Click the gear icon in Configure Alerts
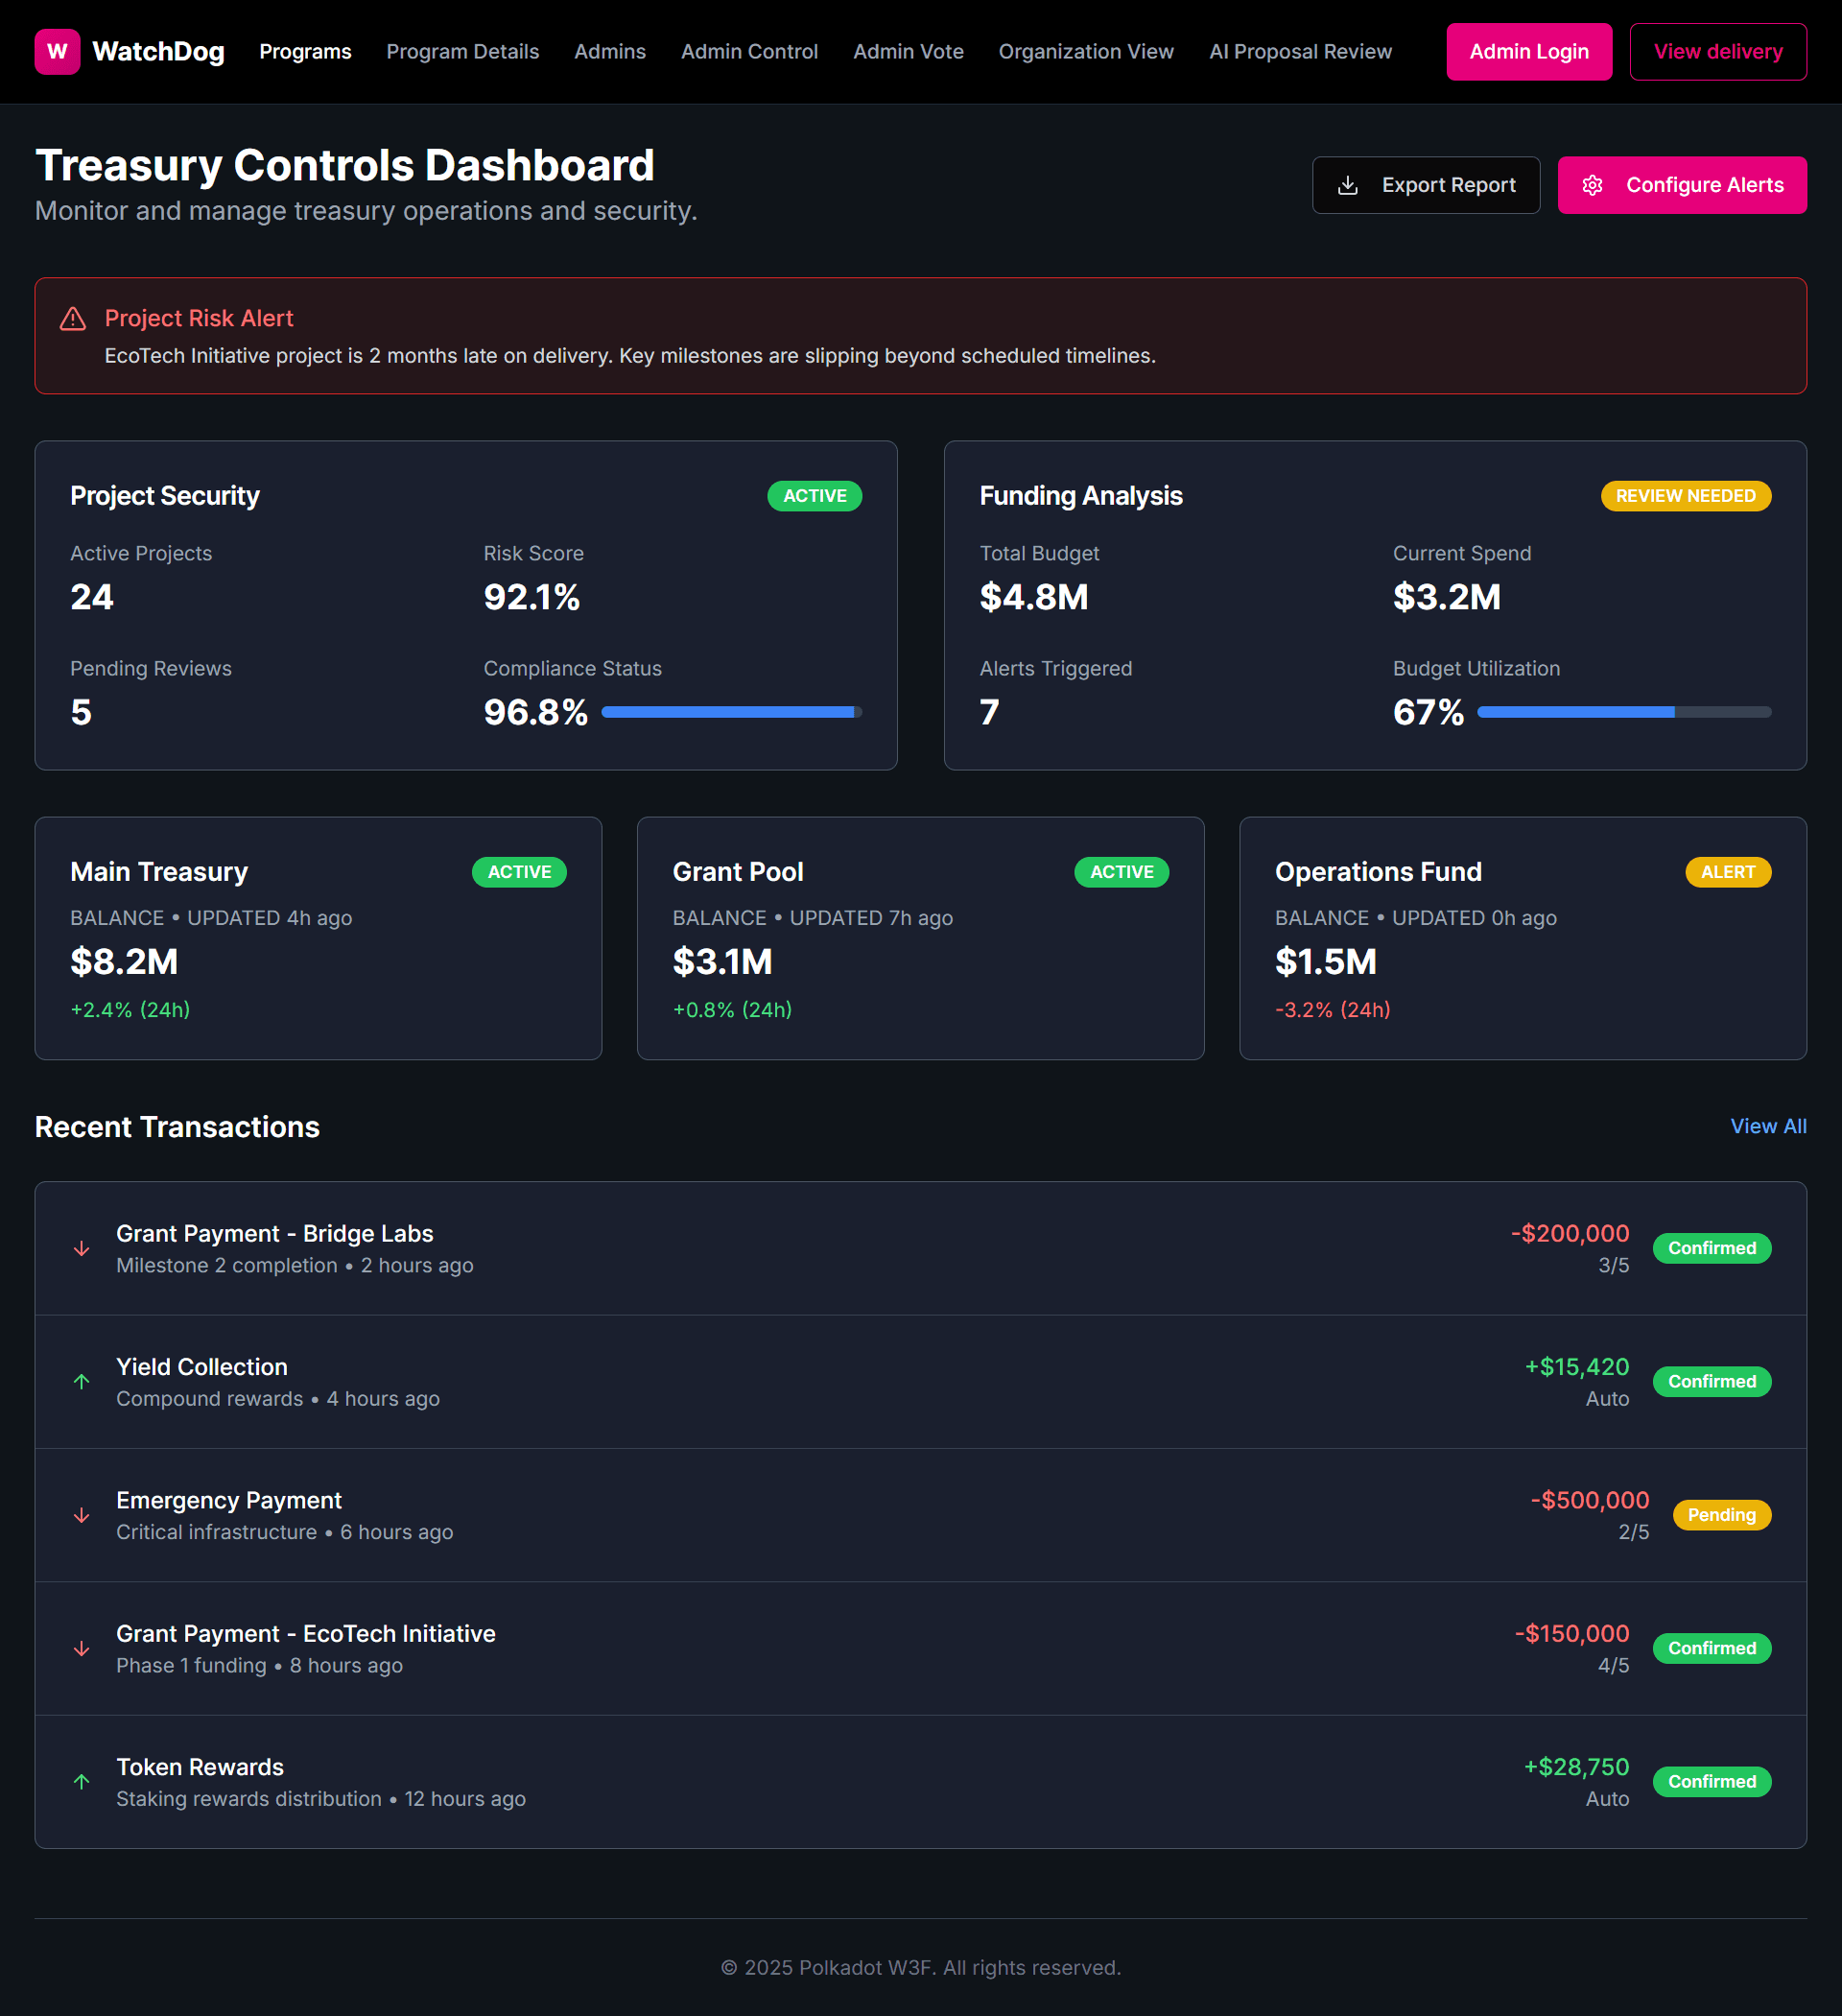This screenshot has width=1842, height=2016. tap(1592, 185)
